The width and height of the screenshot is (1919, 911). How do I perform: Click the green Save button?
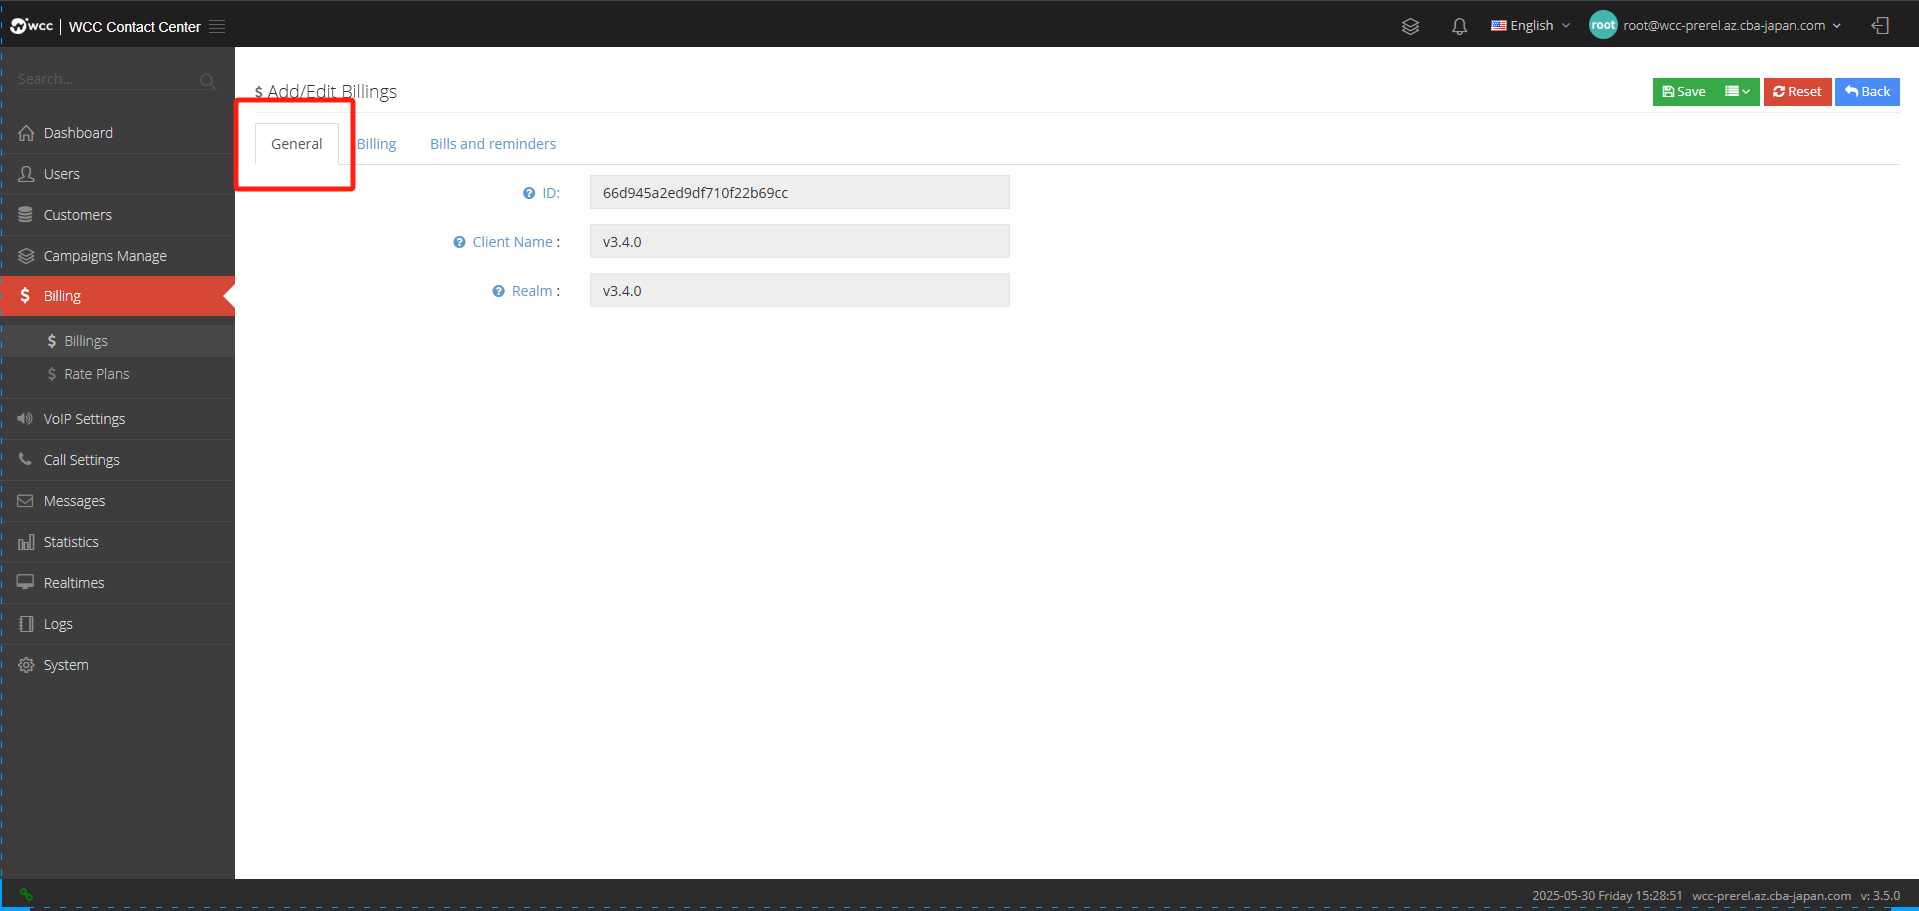click(x=1684, y=92)
